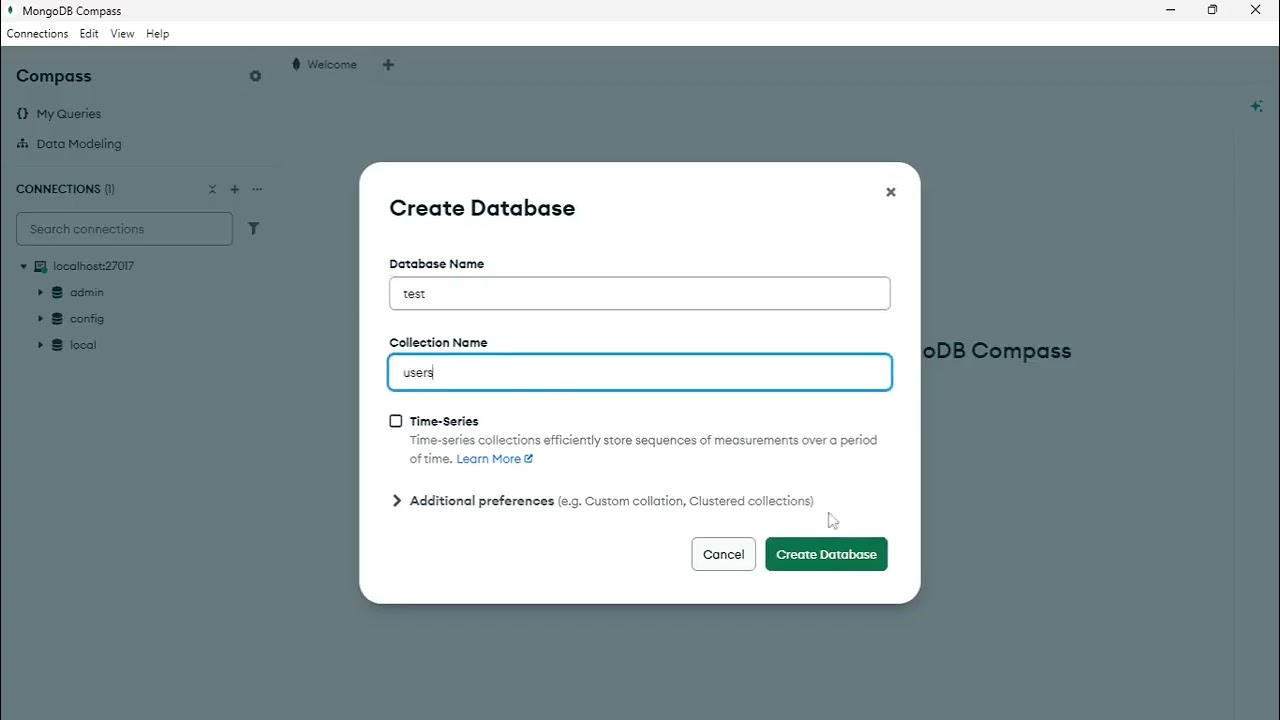
Task: Click the My Queries braces icon
Action: 23,114
